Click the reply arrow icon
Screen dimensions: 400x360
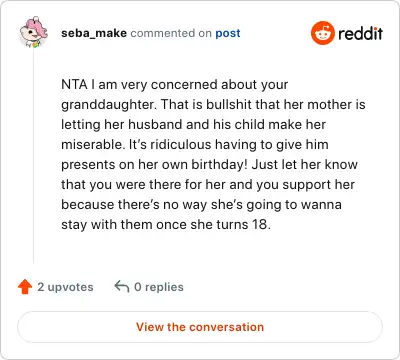point(122,286)
